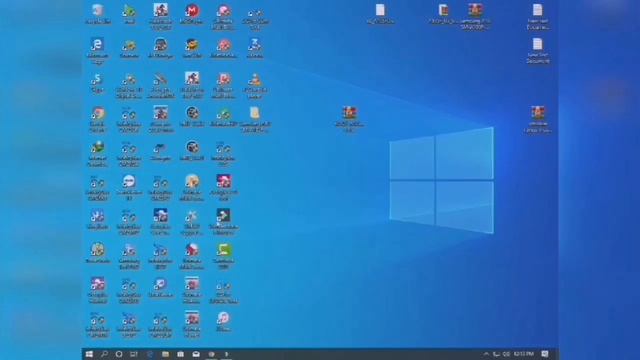Click the Cortana circle on taskbar
The image size is (640, 360).
119,354
